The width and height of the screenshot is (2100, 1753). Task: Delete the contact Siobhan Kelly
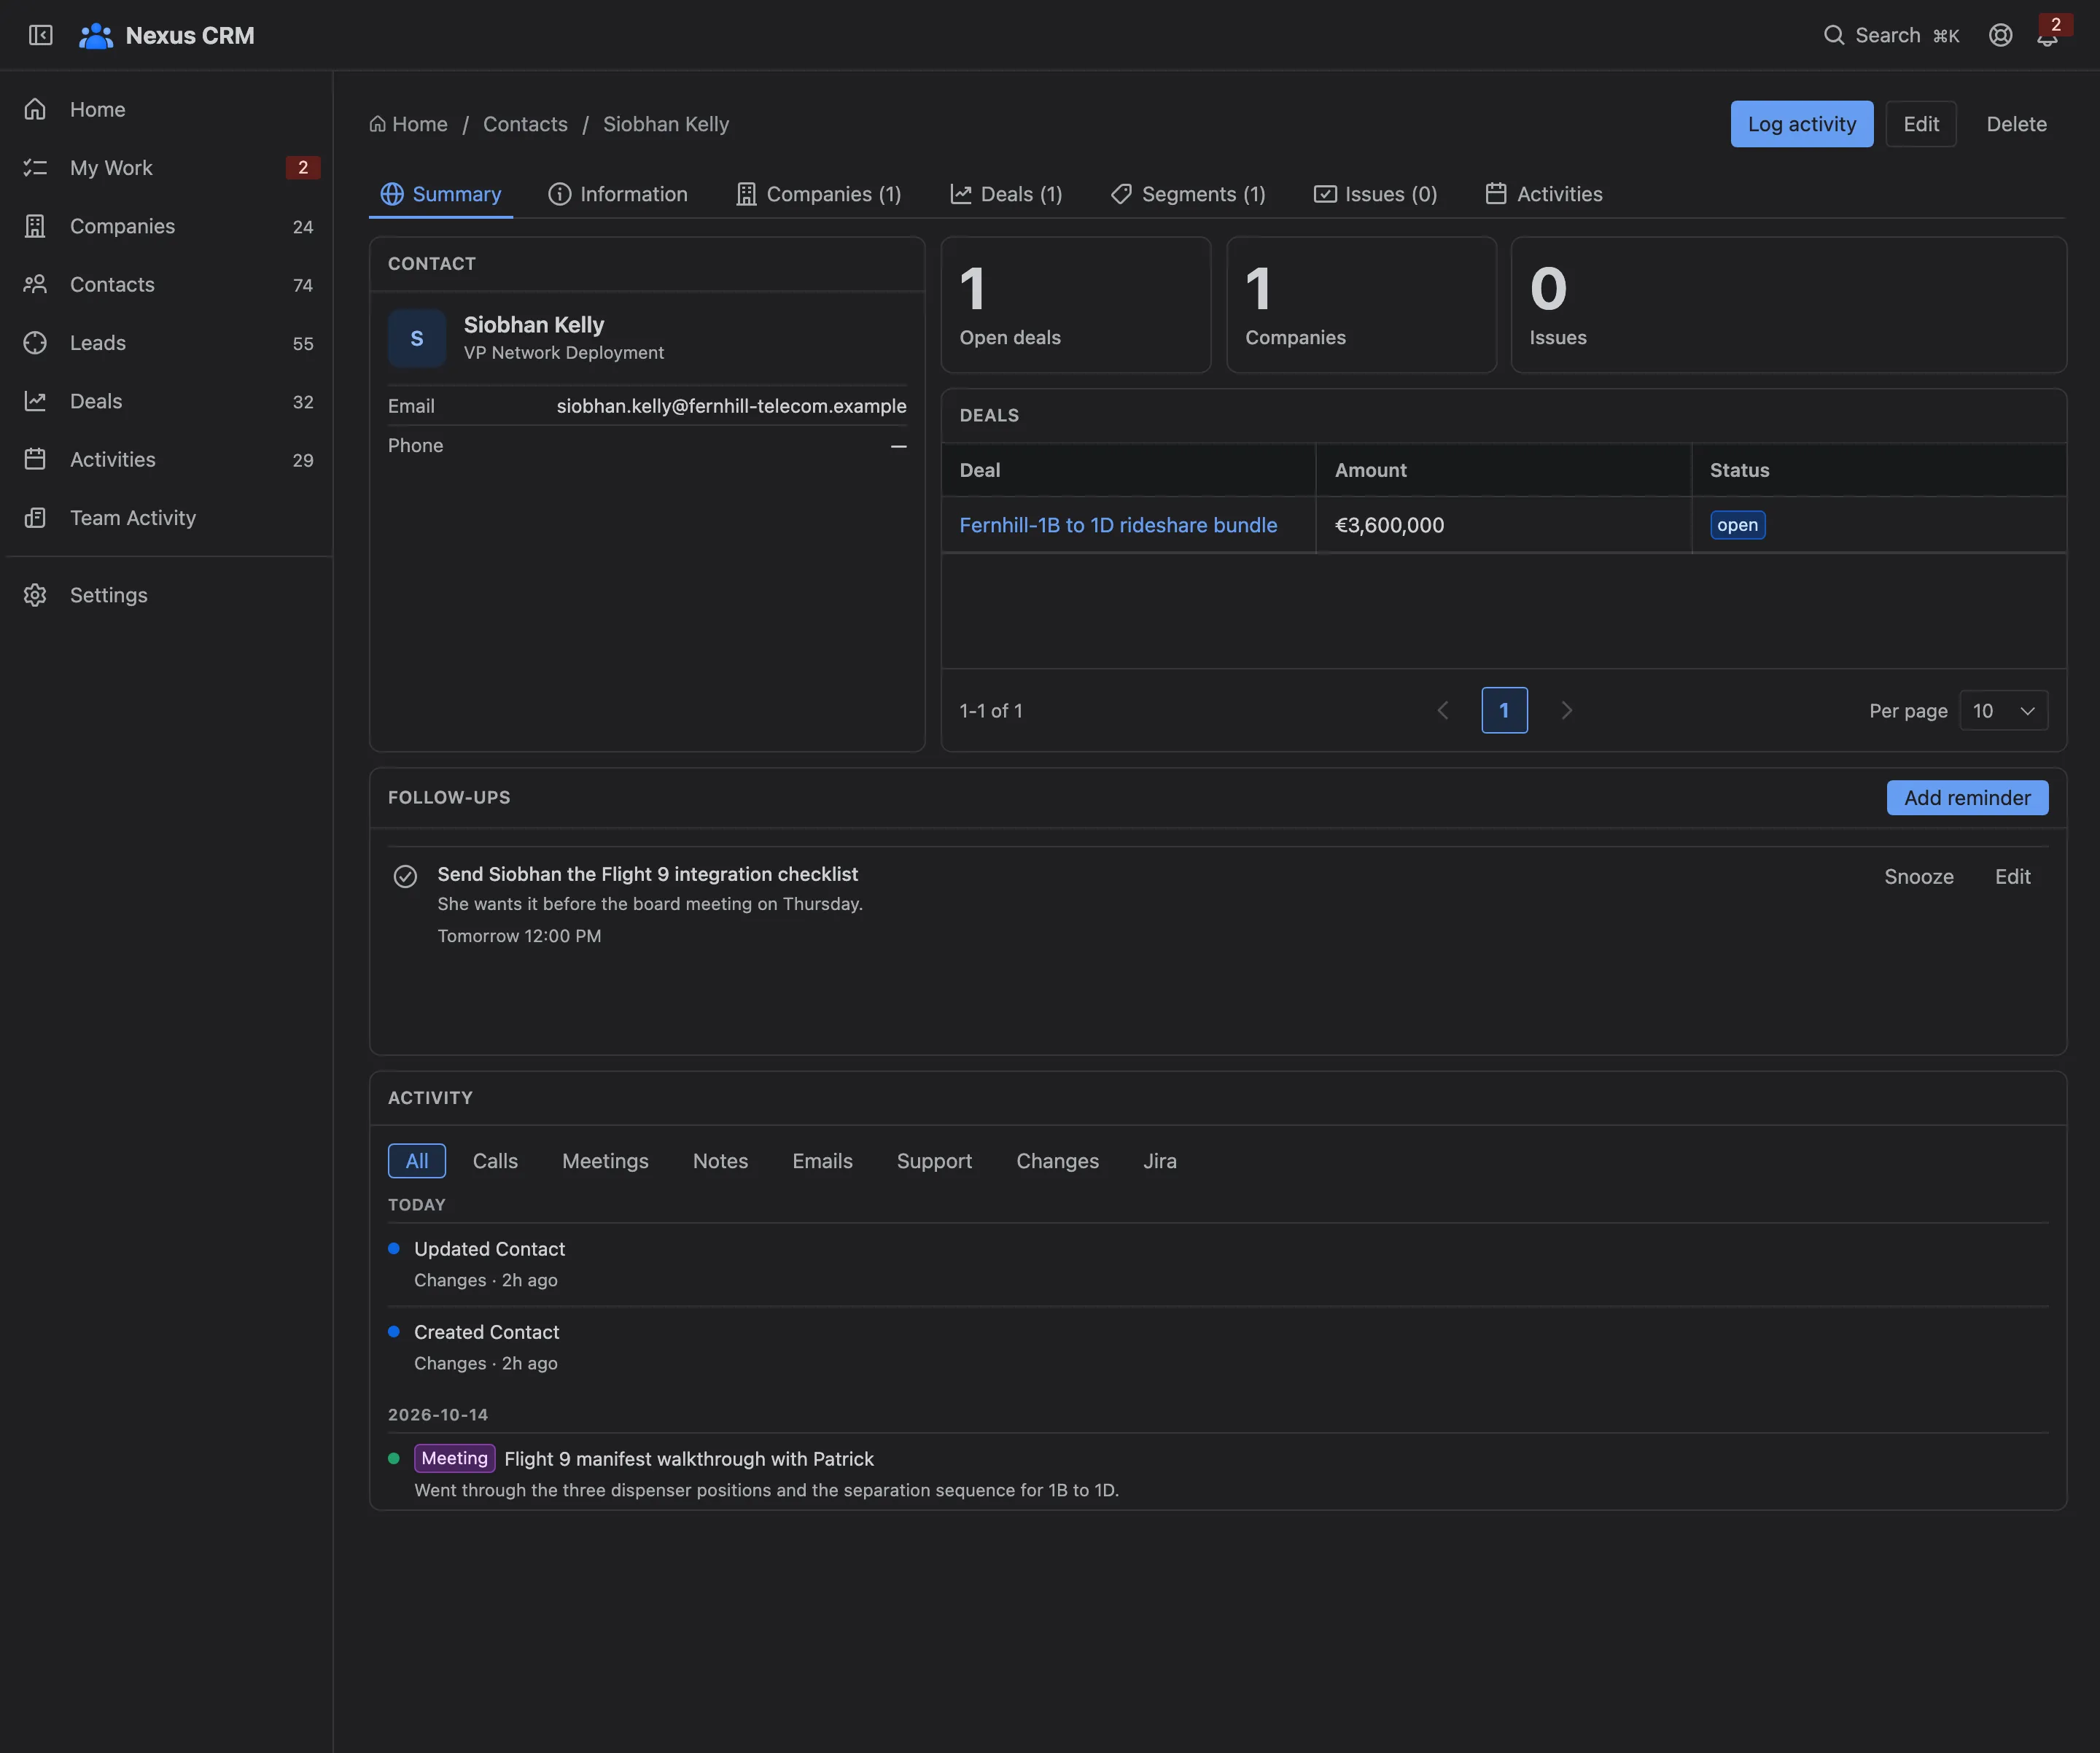(x=2016, y=124)
